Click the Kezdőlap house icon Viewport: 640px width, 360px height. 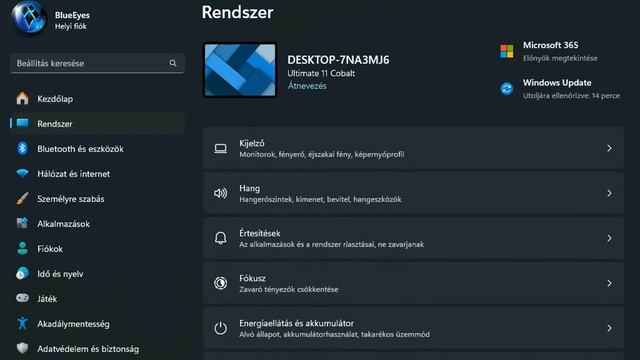point(22,98)
